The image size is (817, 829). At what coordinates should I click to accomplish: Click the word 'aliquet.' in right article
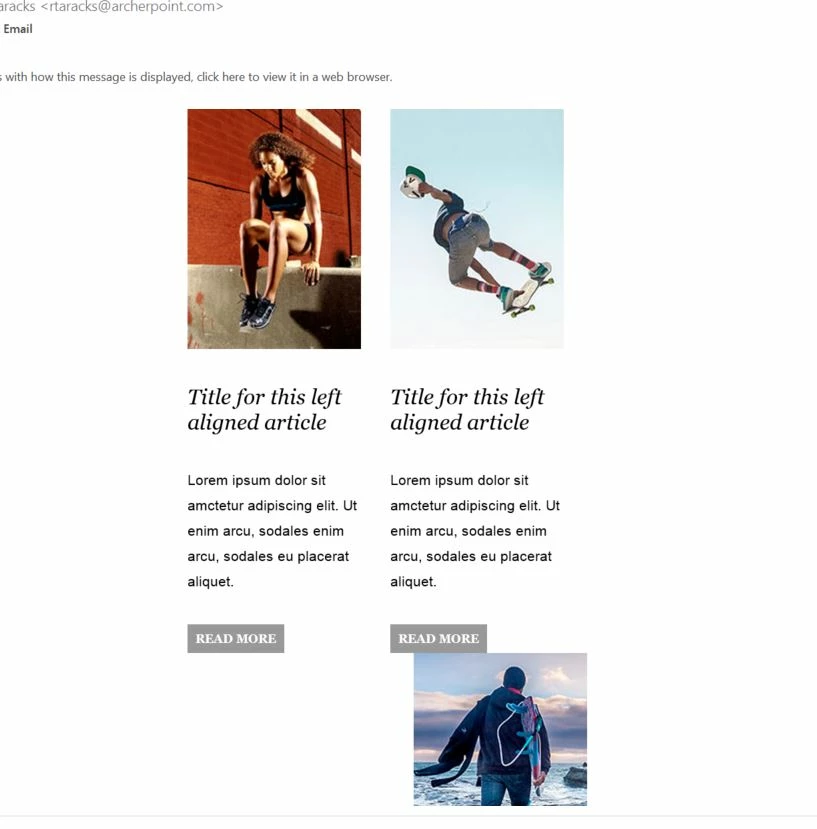click(x=414, y=582)
